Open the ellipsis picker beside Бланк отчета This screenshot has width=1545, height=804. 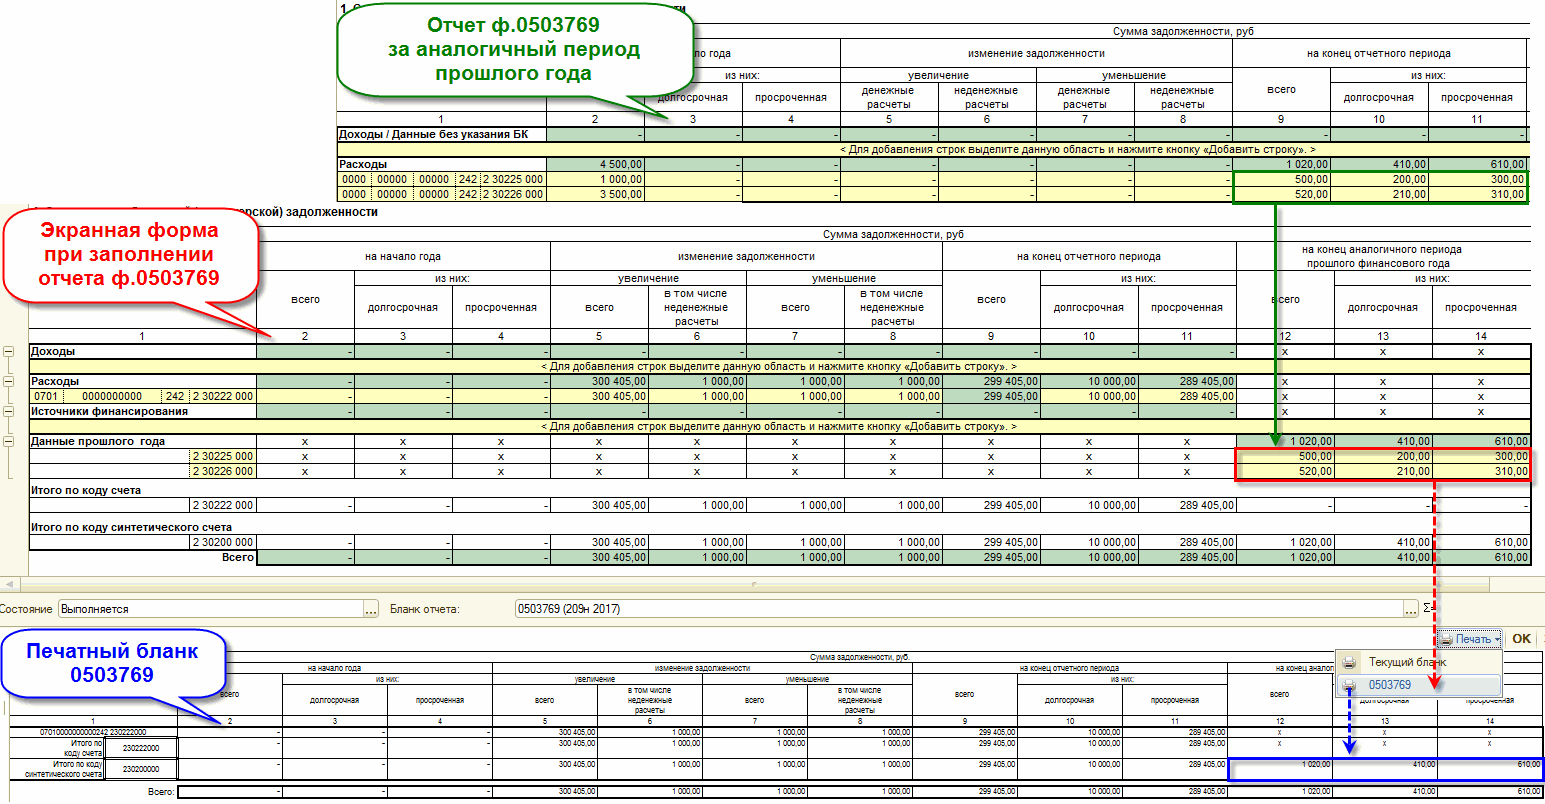[x=1411, y=608]
